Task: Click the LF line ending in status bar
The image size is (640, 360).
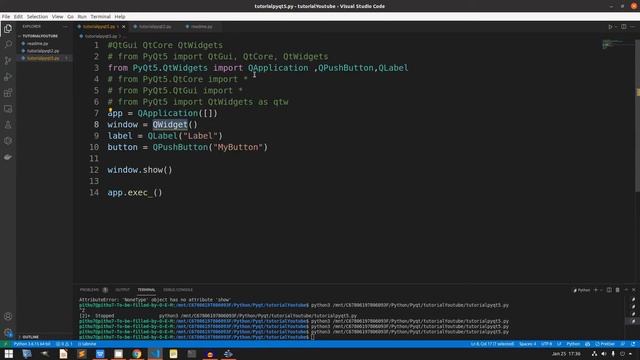Action: (x=559, y=344)
